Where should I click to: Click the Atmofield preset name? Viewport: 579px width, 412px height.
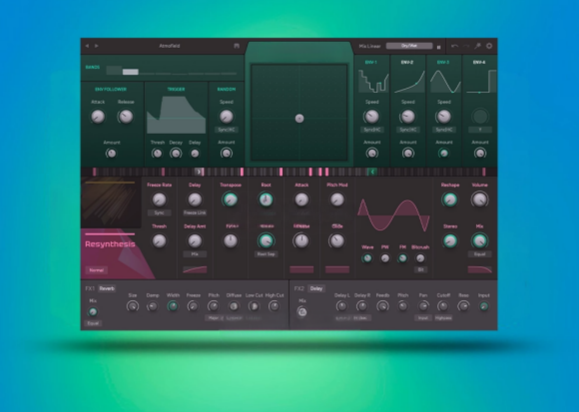[169, 46]
